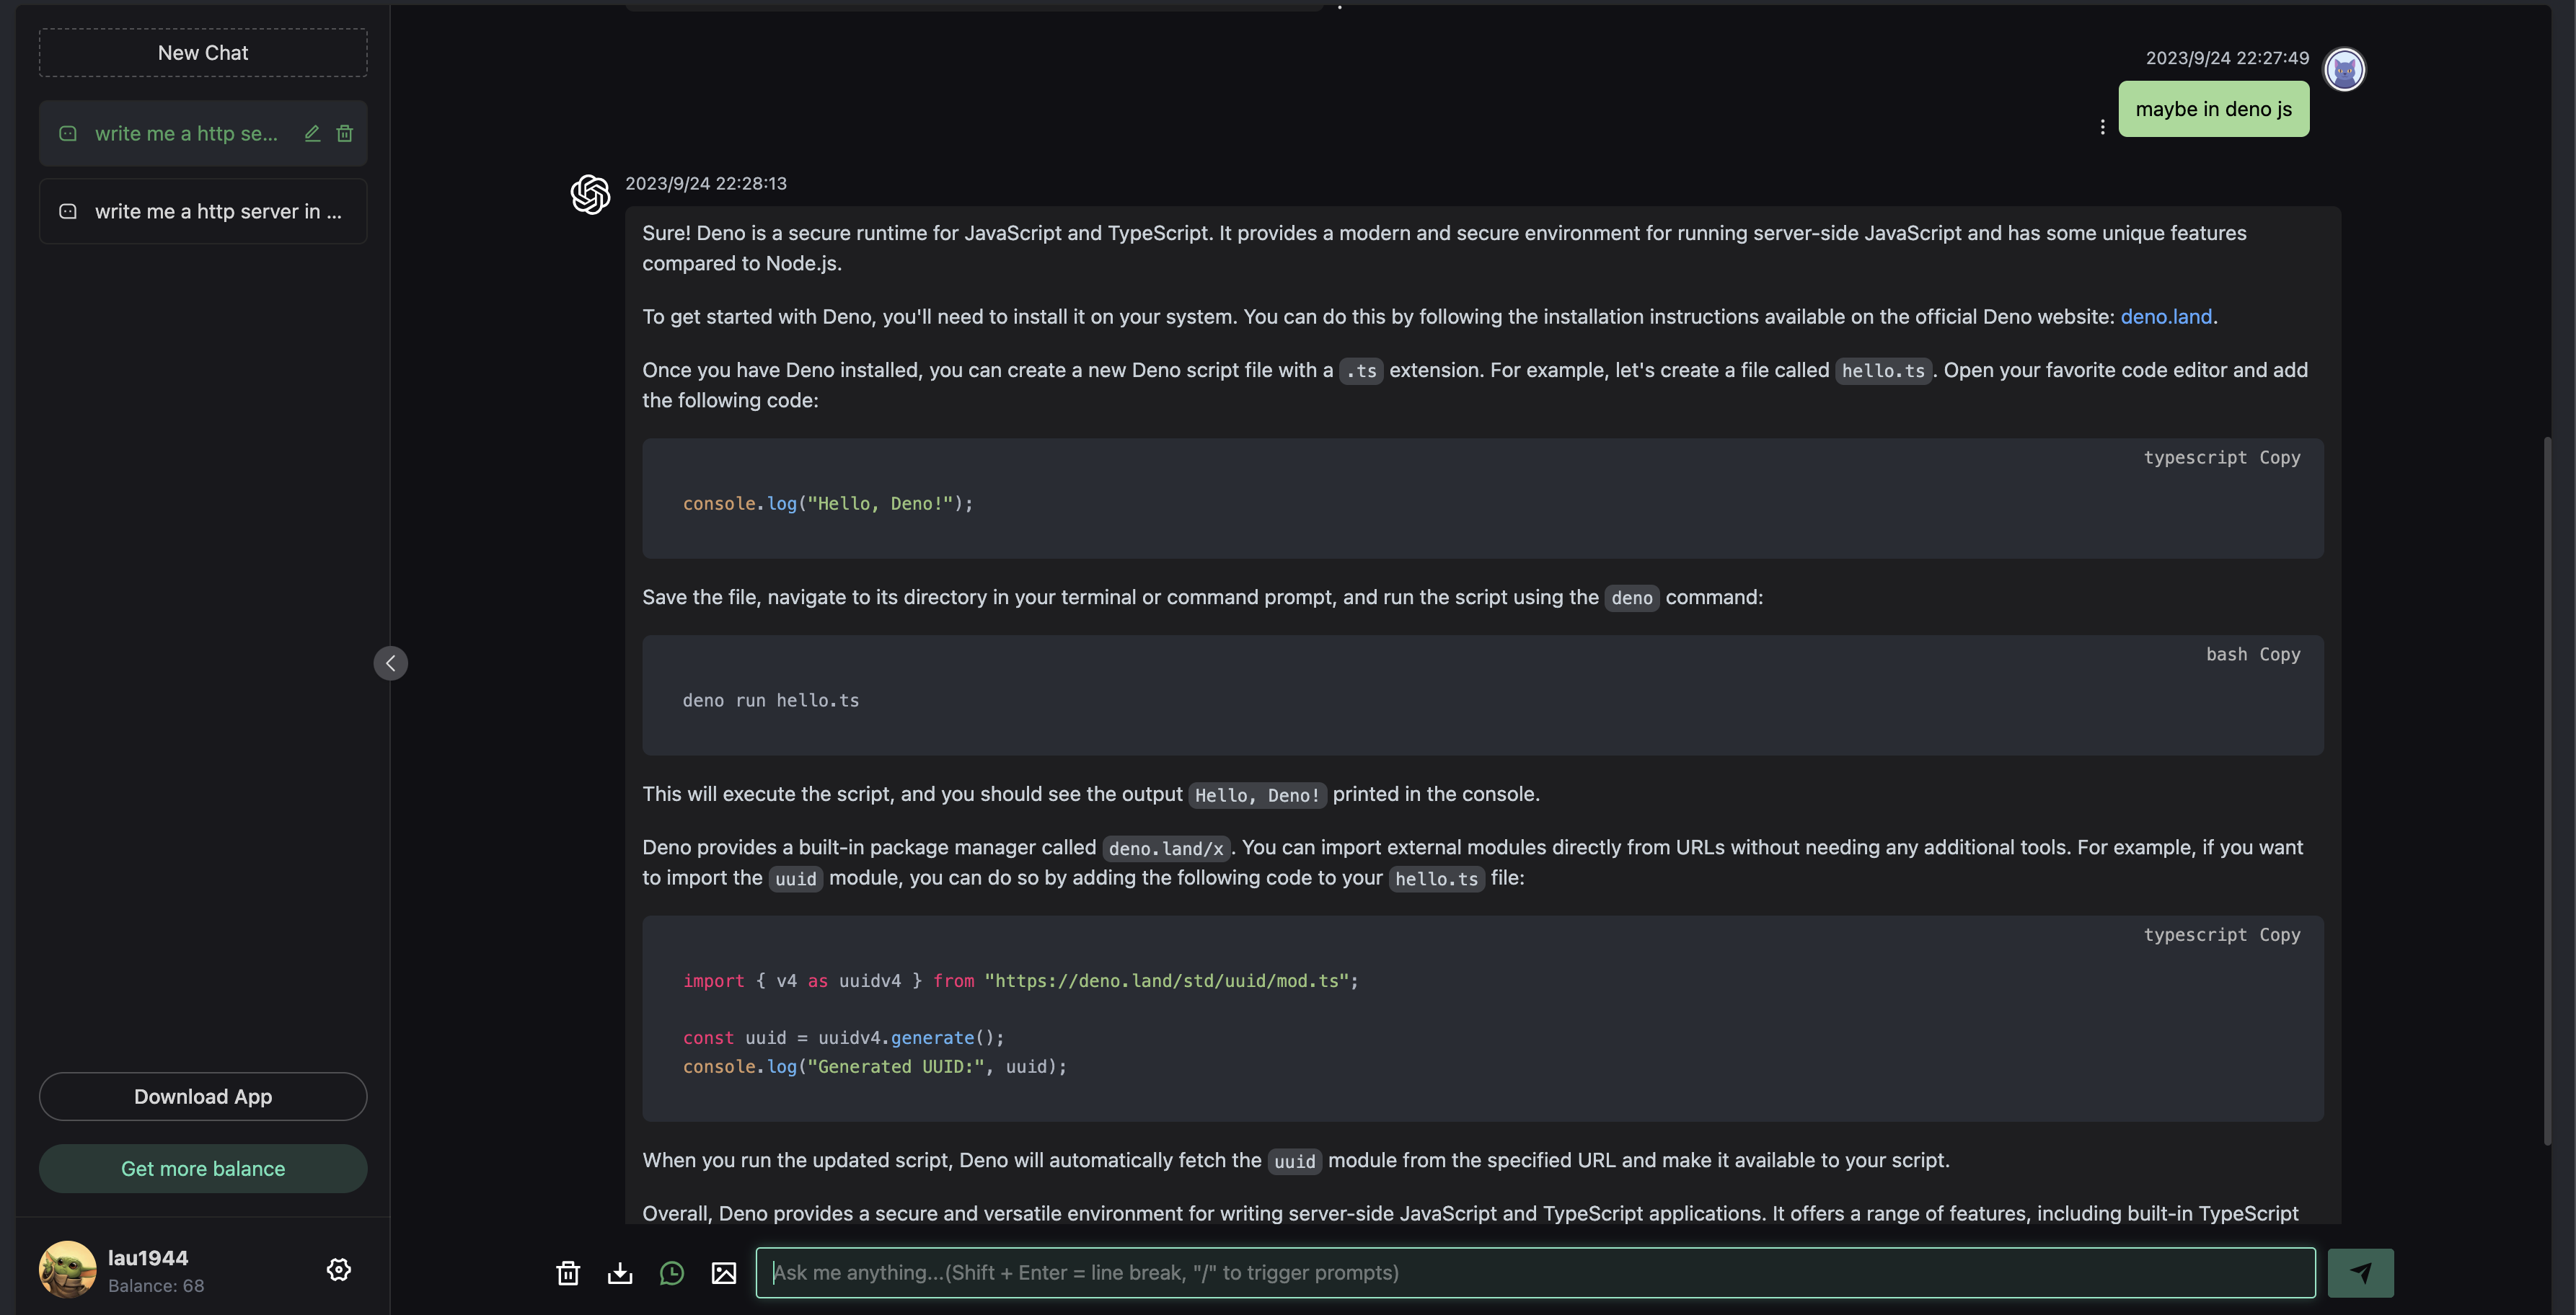Click Get more balance
Viewport: 2576px width, 1315px height.
203,1169
